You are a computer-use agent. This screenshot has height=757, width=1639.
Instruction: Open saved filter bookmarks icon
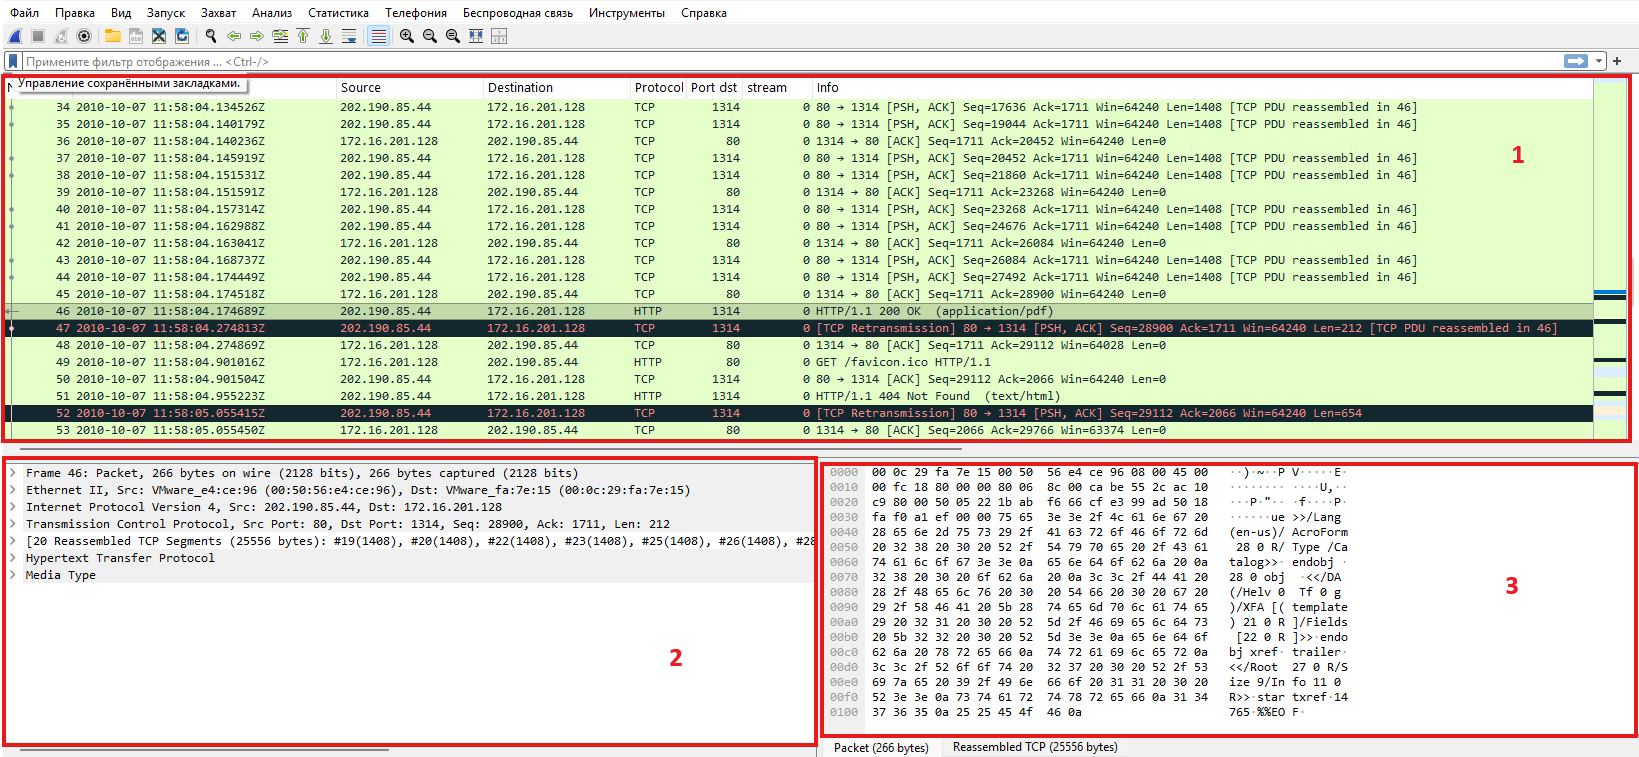coord(13,61)
